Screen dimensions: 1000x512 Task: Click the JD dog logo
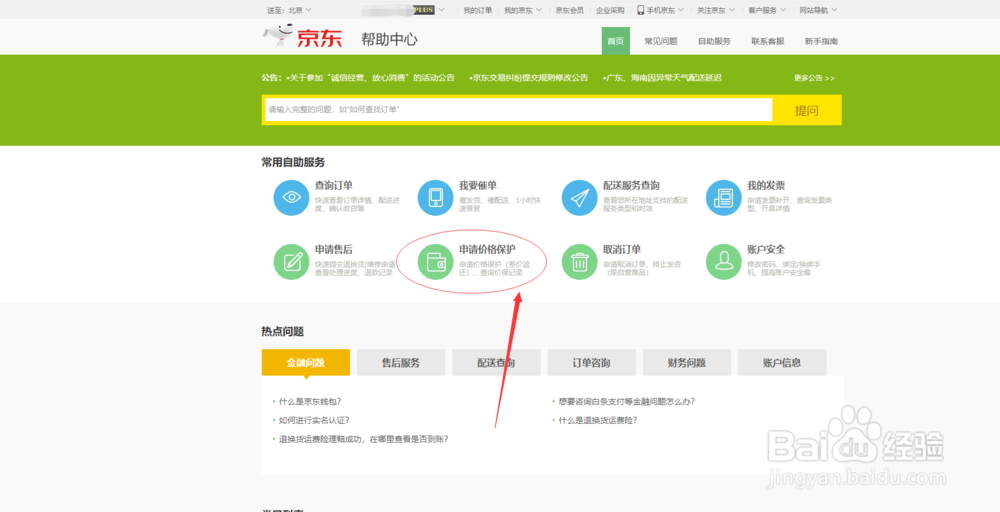(x=278, y=36)
